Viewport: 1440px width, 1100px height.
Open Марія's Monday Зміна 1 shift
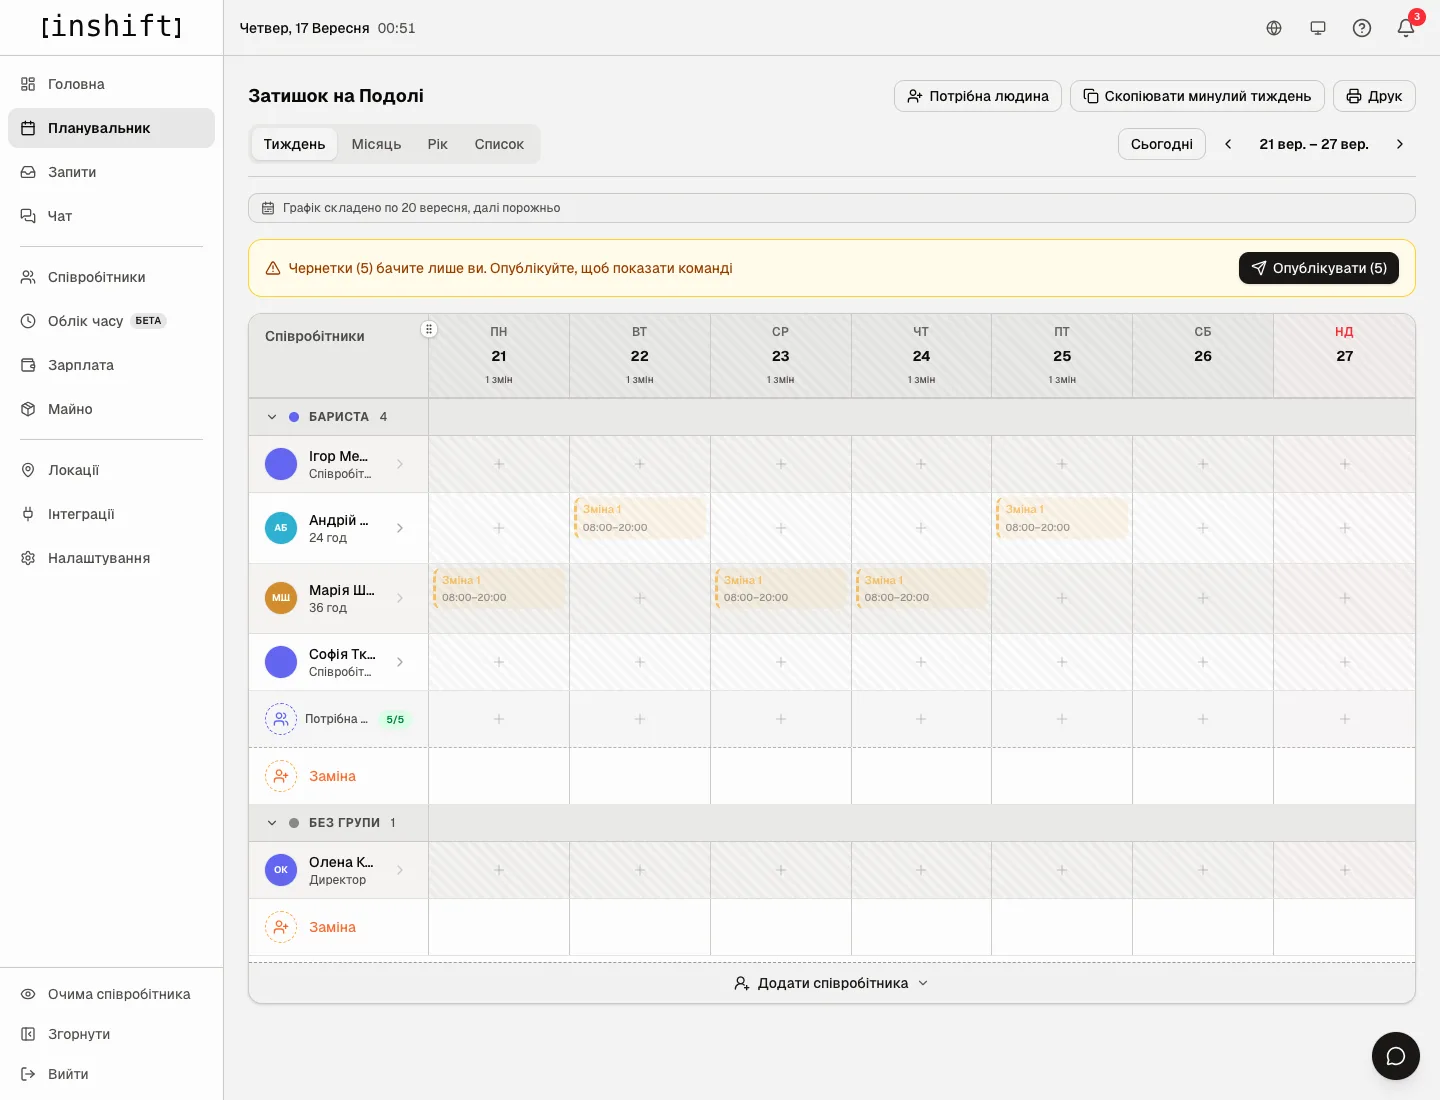499,589
